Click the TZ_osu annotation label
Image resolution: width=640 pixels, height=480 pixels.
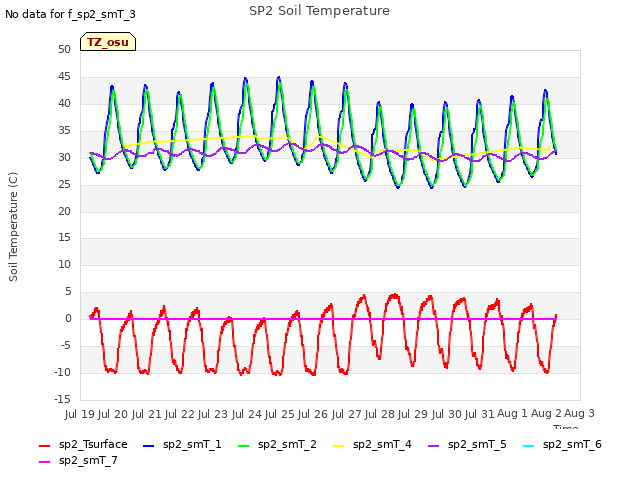point(108,42)
